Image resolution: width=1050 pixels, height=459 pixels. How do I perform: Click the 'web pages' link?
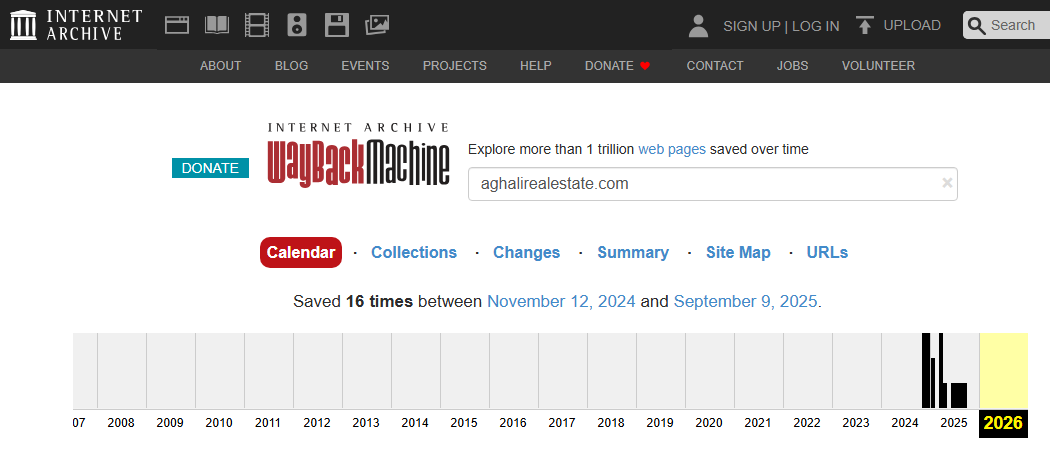tap(672, 149)
